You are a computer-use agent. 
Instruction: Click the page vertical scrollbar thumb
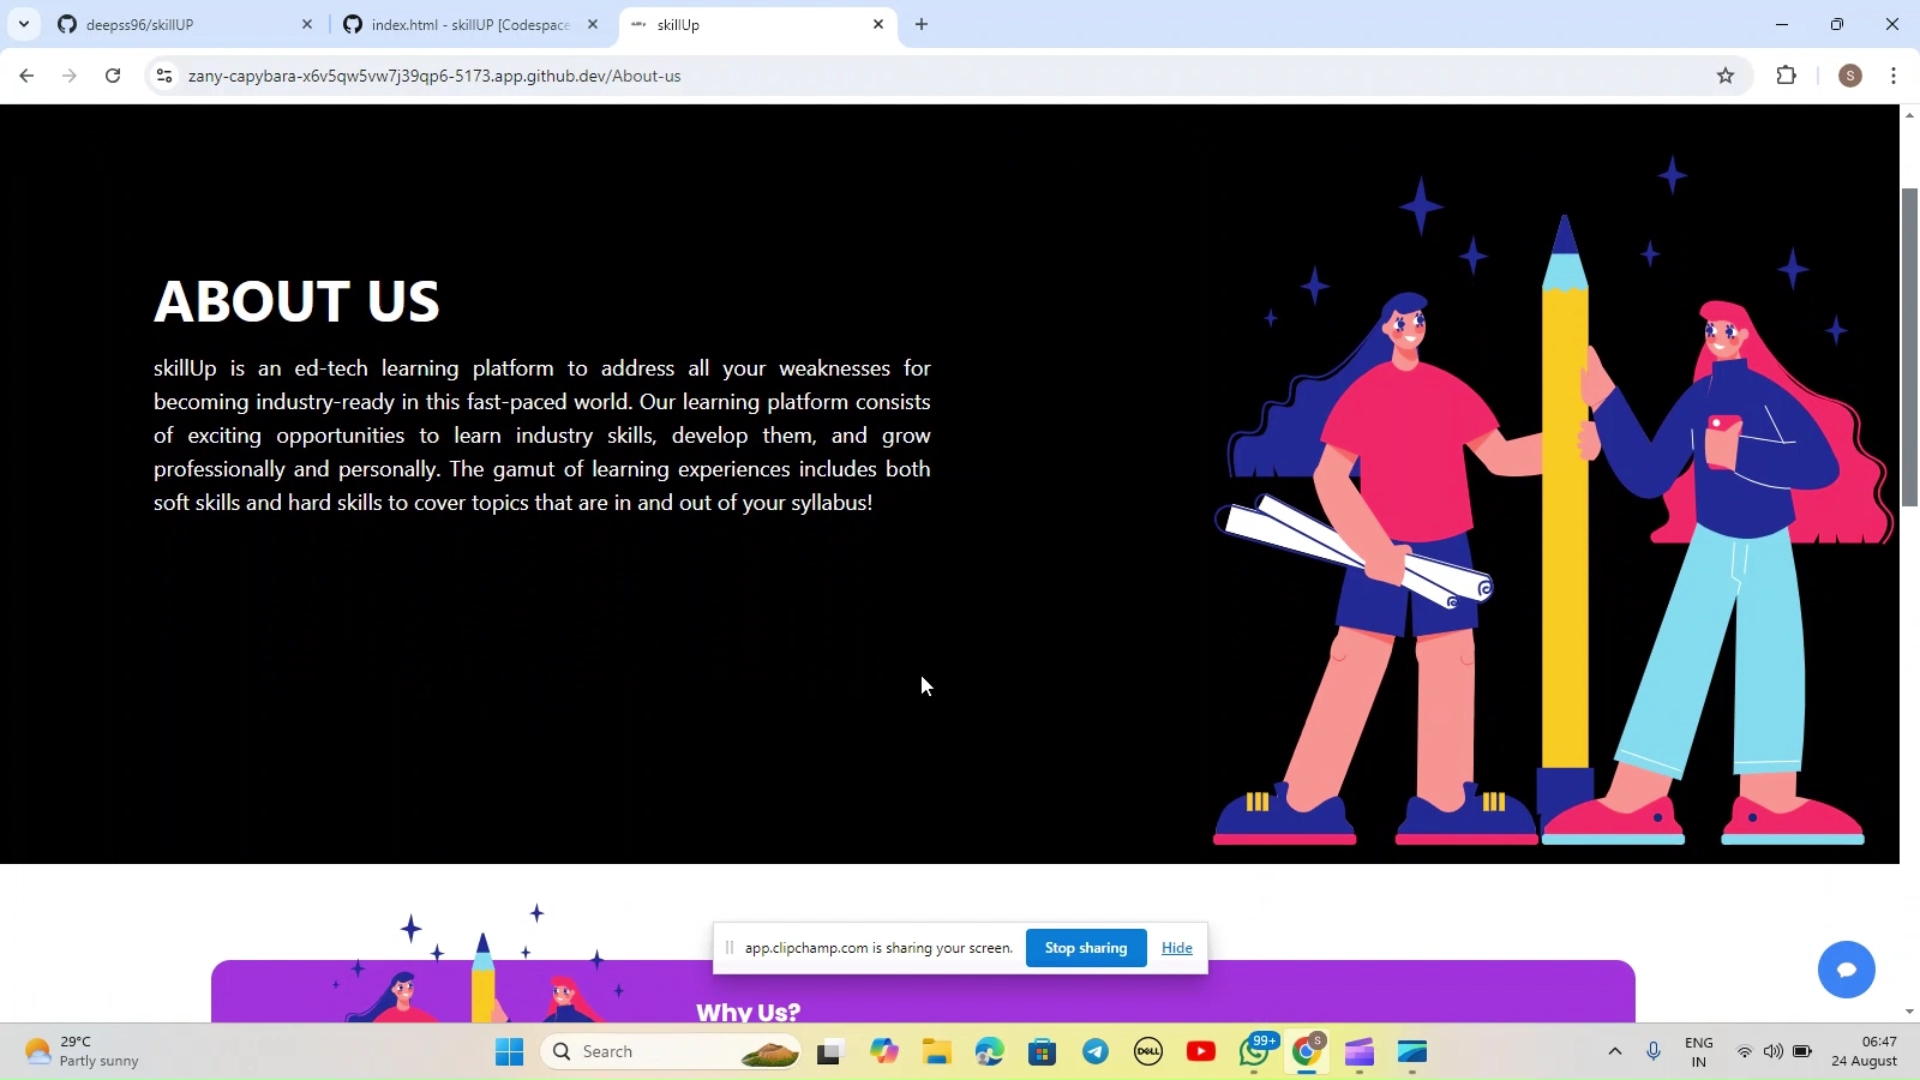[1909, 346]
